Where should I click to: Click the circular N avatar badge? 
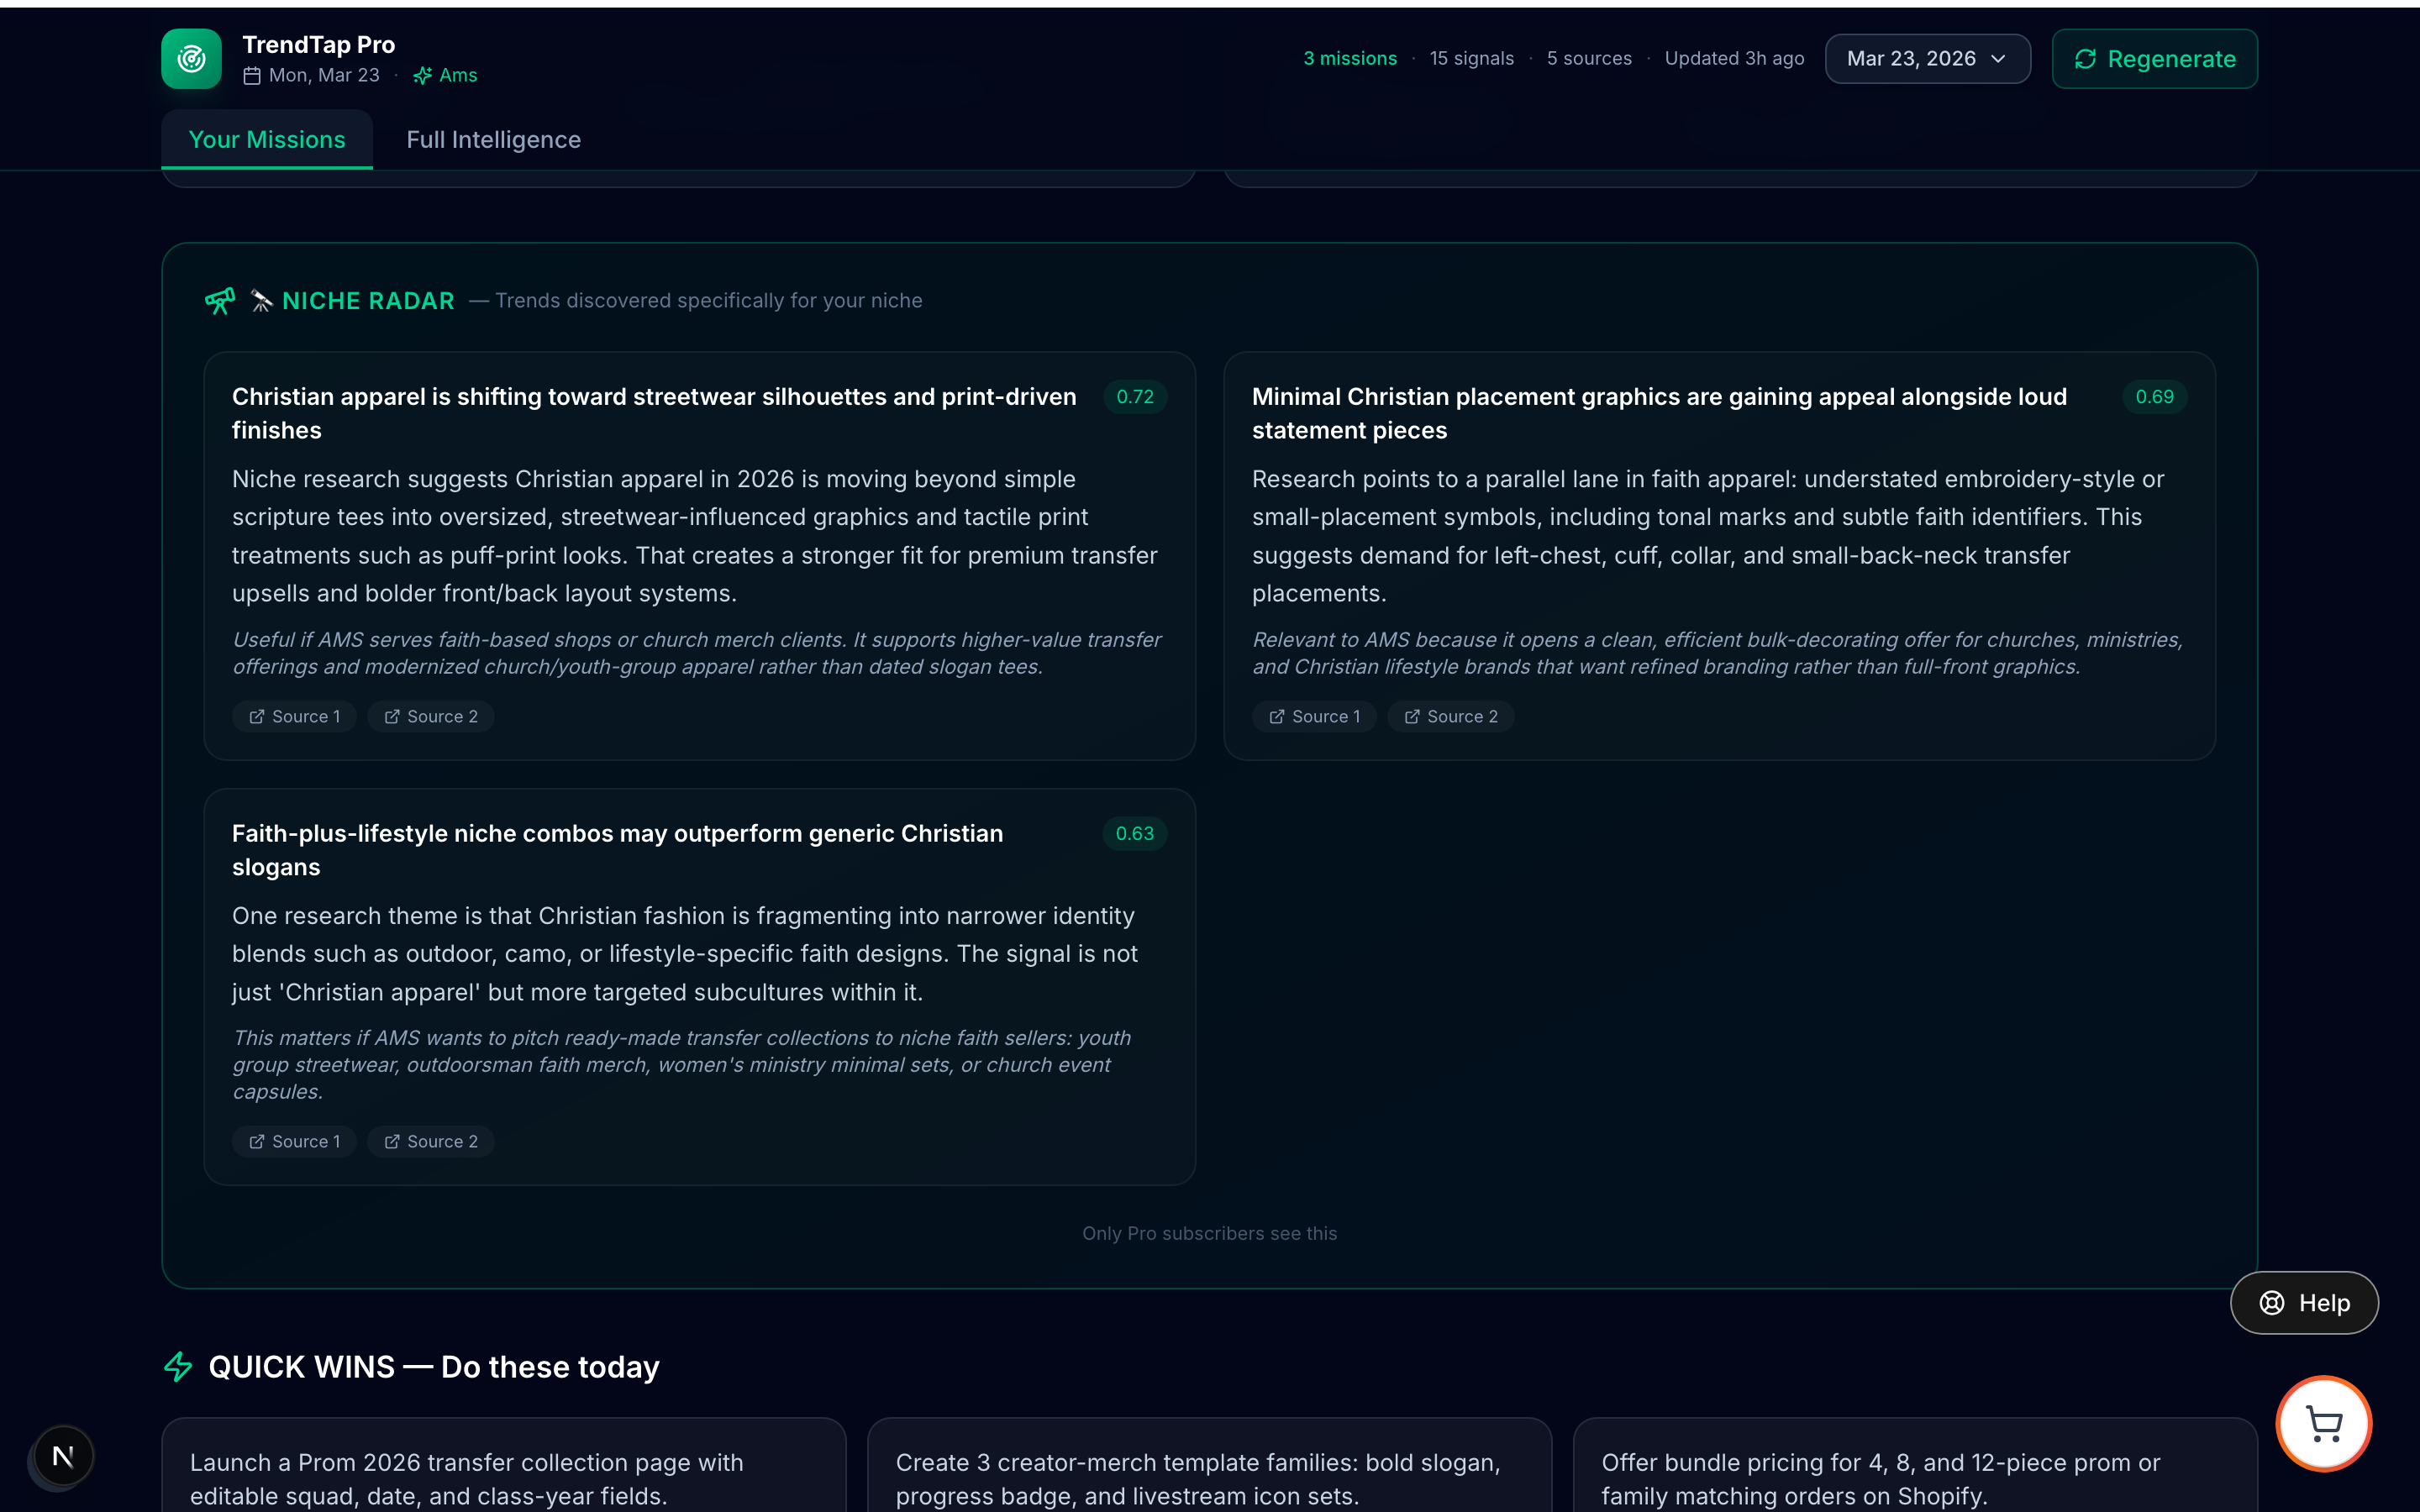pos(63,1456)
